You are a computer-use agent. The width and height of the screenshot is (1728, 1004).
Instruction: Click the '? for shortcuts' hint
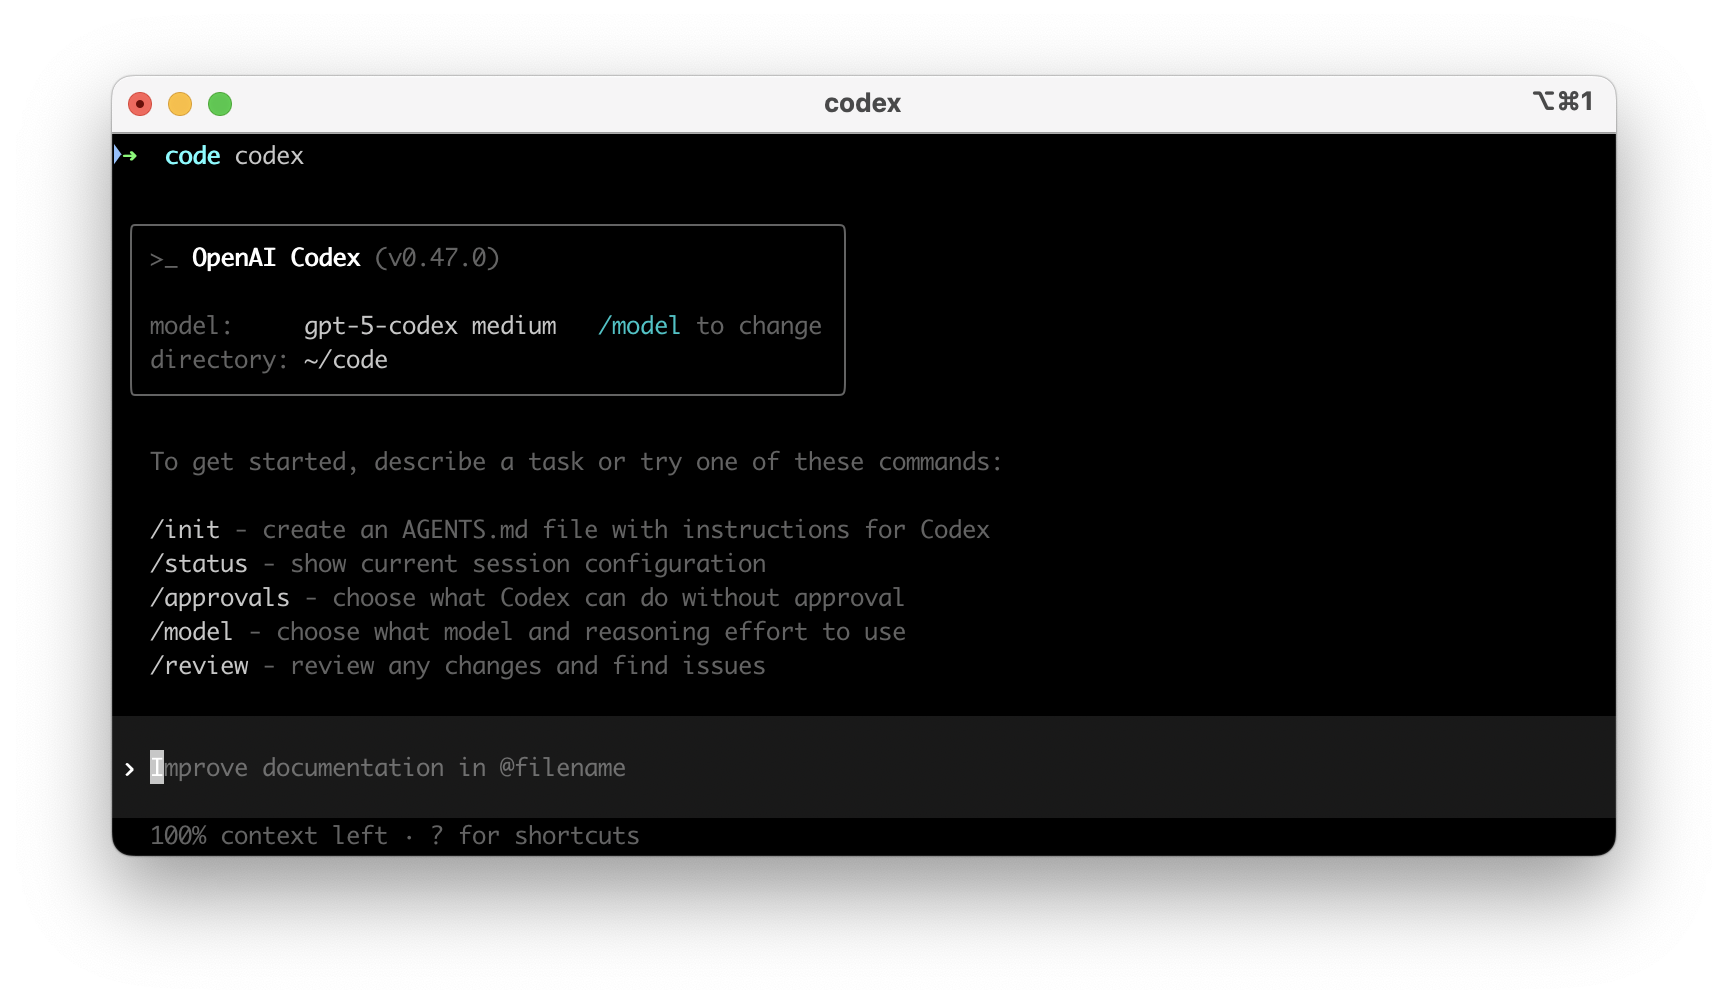tap(535, 836)
